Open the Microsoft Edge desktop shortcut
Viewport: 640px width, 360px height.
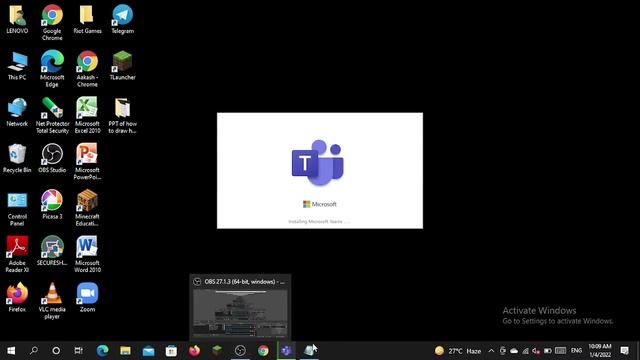point(52,69)
